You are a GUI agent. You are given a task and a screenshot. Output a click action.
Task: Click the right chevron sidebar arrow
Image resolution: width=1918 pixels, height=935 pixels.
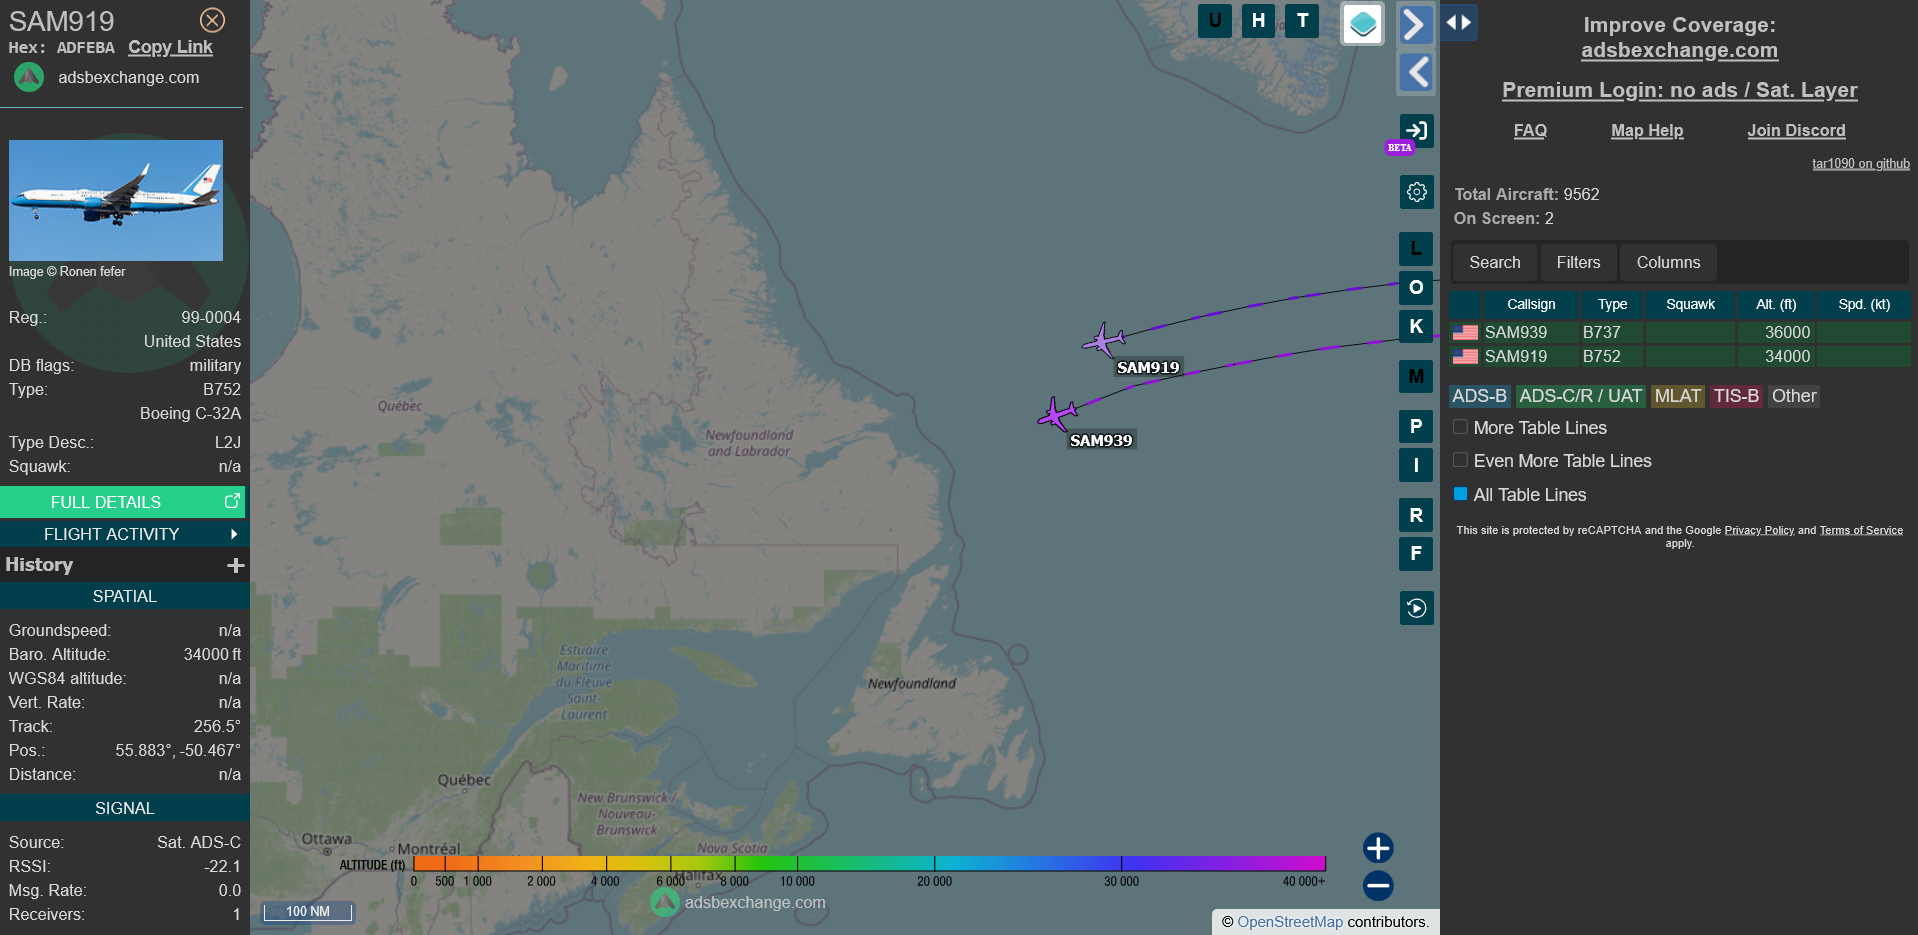[x=1415, y=24]
